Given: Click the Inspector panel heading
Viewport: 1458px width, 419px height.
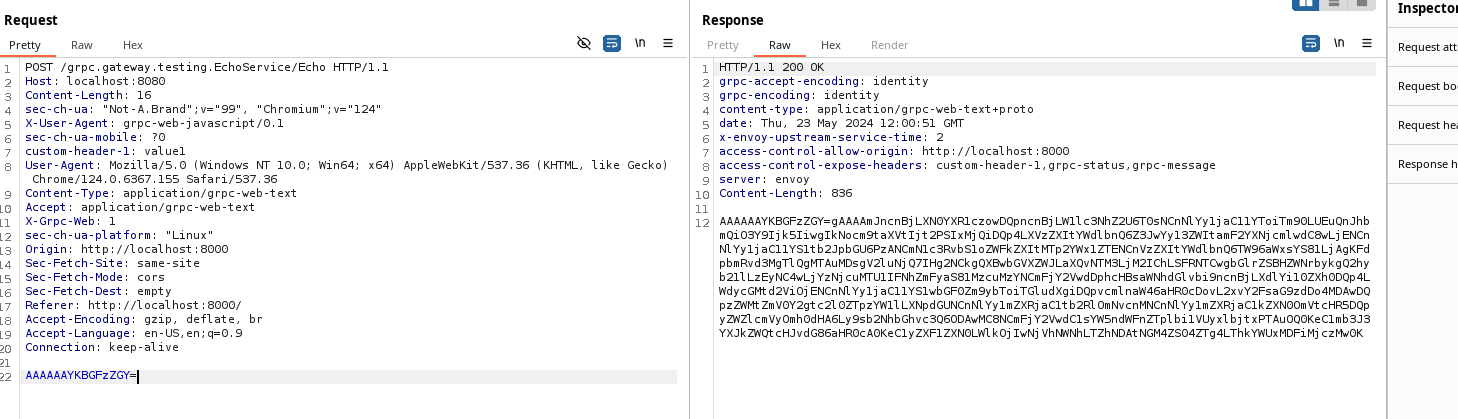Looking at the screenshot, I should tap(1427, 9).
